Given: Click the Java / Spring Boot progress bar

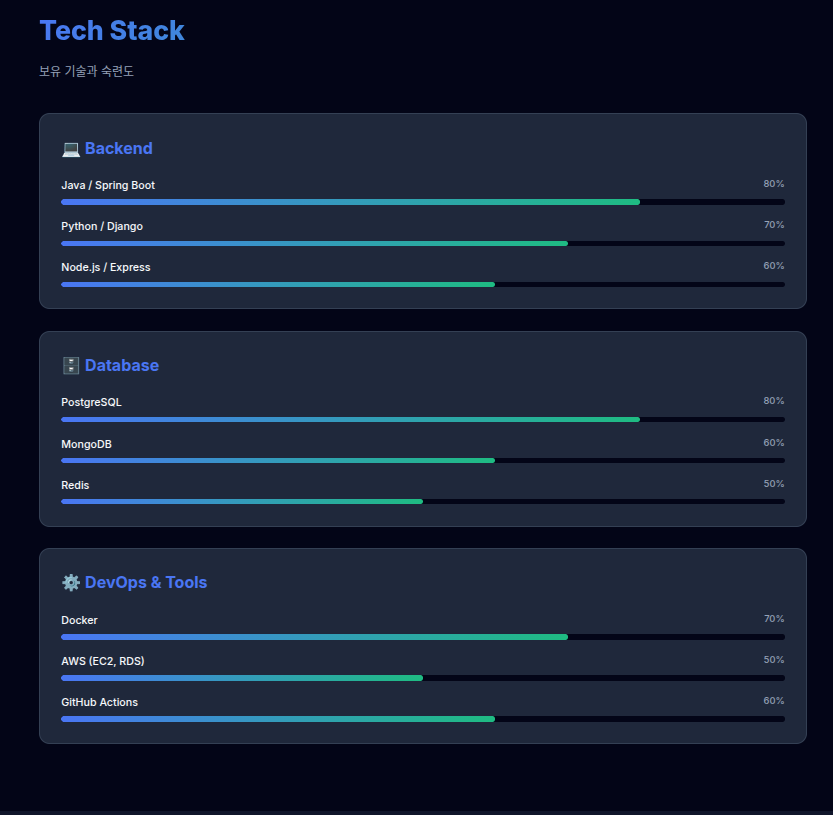Looking at the screenshot, I should [x=422, y=202].
